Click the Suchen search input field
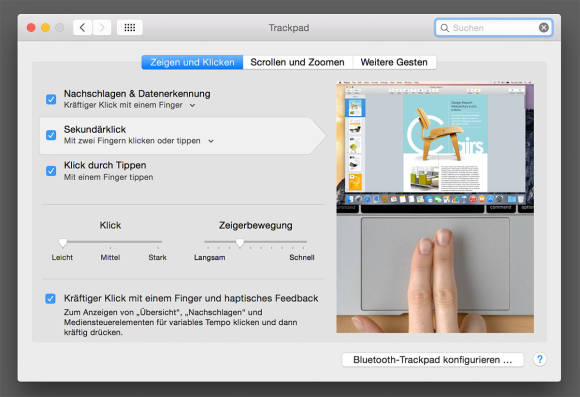The height and width of the screenshot is (397, 580). click(x=494, y=28)
